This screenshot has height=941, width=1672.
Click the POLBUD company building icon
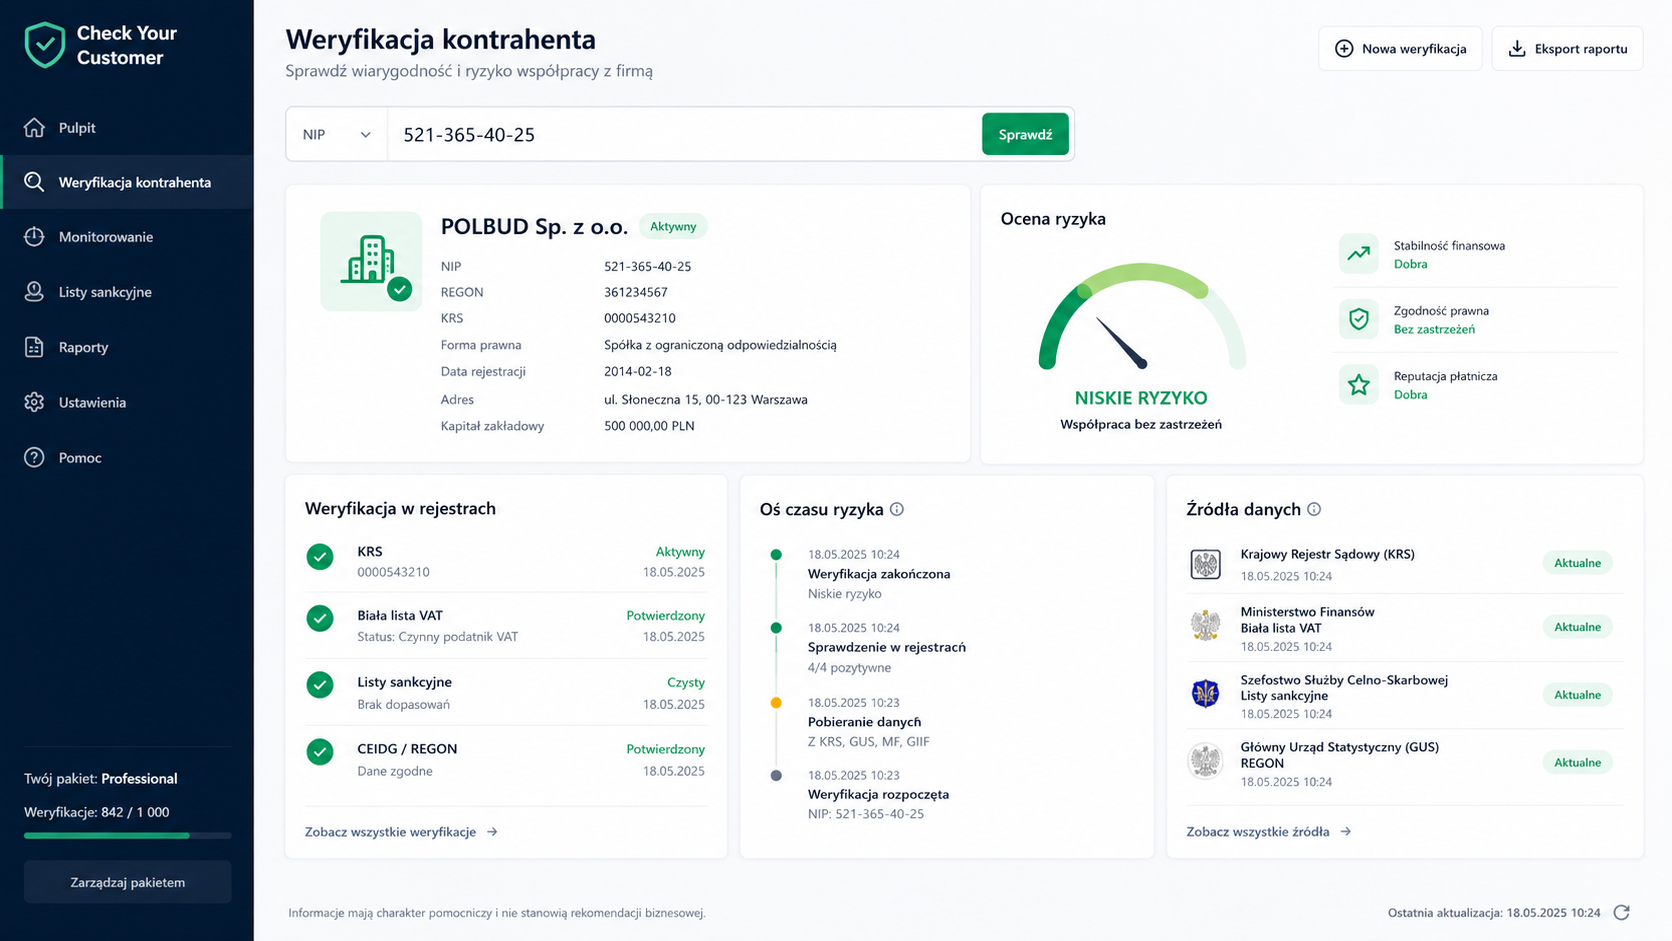pyautogui.click(x=371, y=261)
